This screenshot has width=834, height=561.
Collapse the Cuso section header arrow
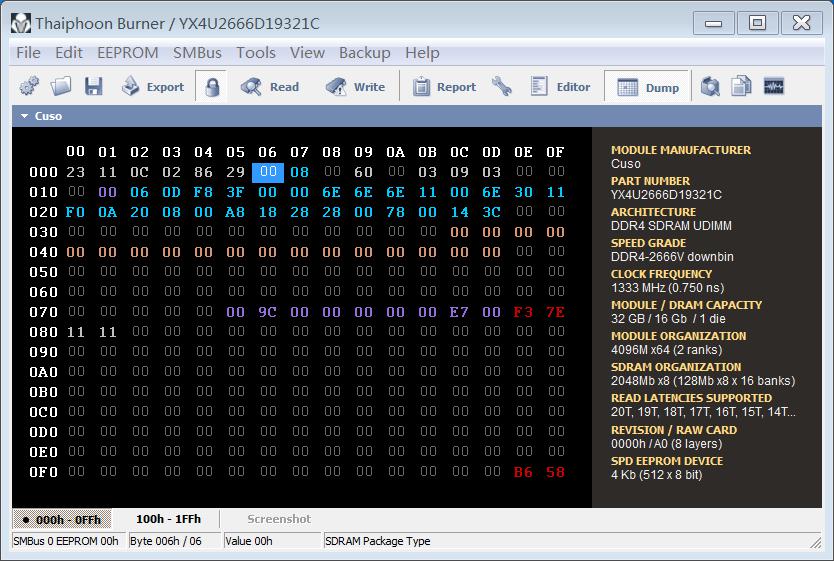(x=24, y=116)
